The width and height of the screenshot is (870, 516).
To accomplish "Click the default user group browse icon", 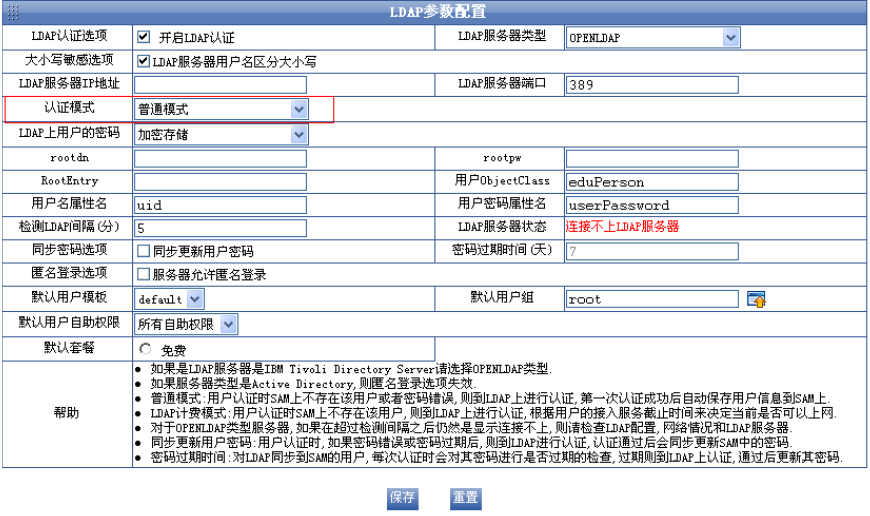I will pyautogui.click(x=756, y=299).
